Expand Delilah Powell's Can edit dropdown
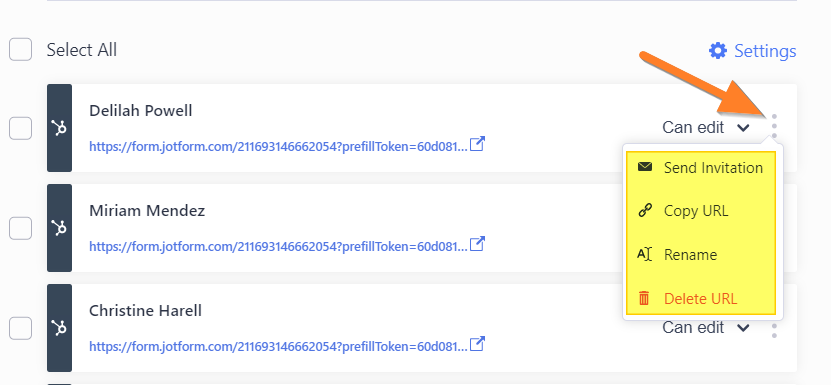Viewport: 831px width, 385px height. [x=706, y=127]
